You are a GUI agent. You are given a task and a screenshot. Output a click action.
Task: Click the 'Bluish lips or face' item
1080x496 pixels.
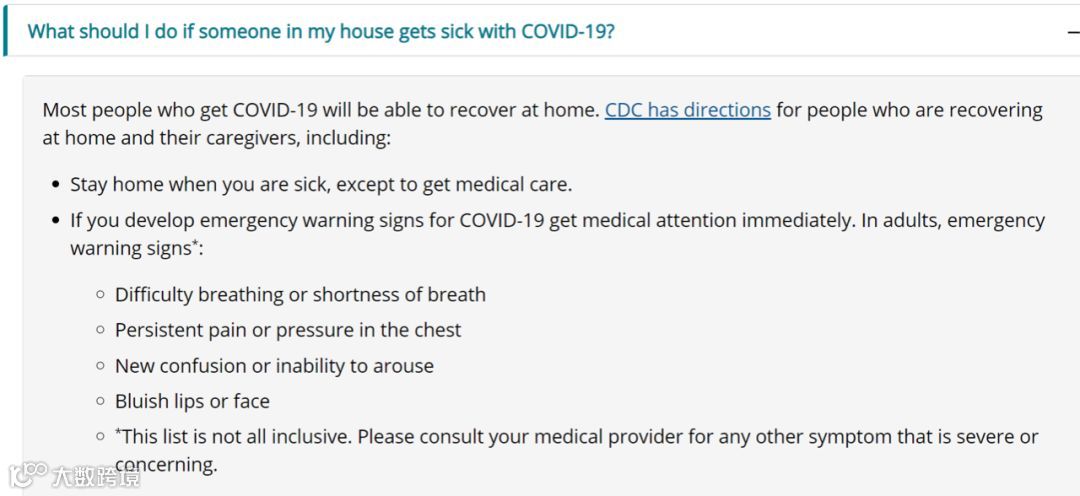click(x=192, y=402)
